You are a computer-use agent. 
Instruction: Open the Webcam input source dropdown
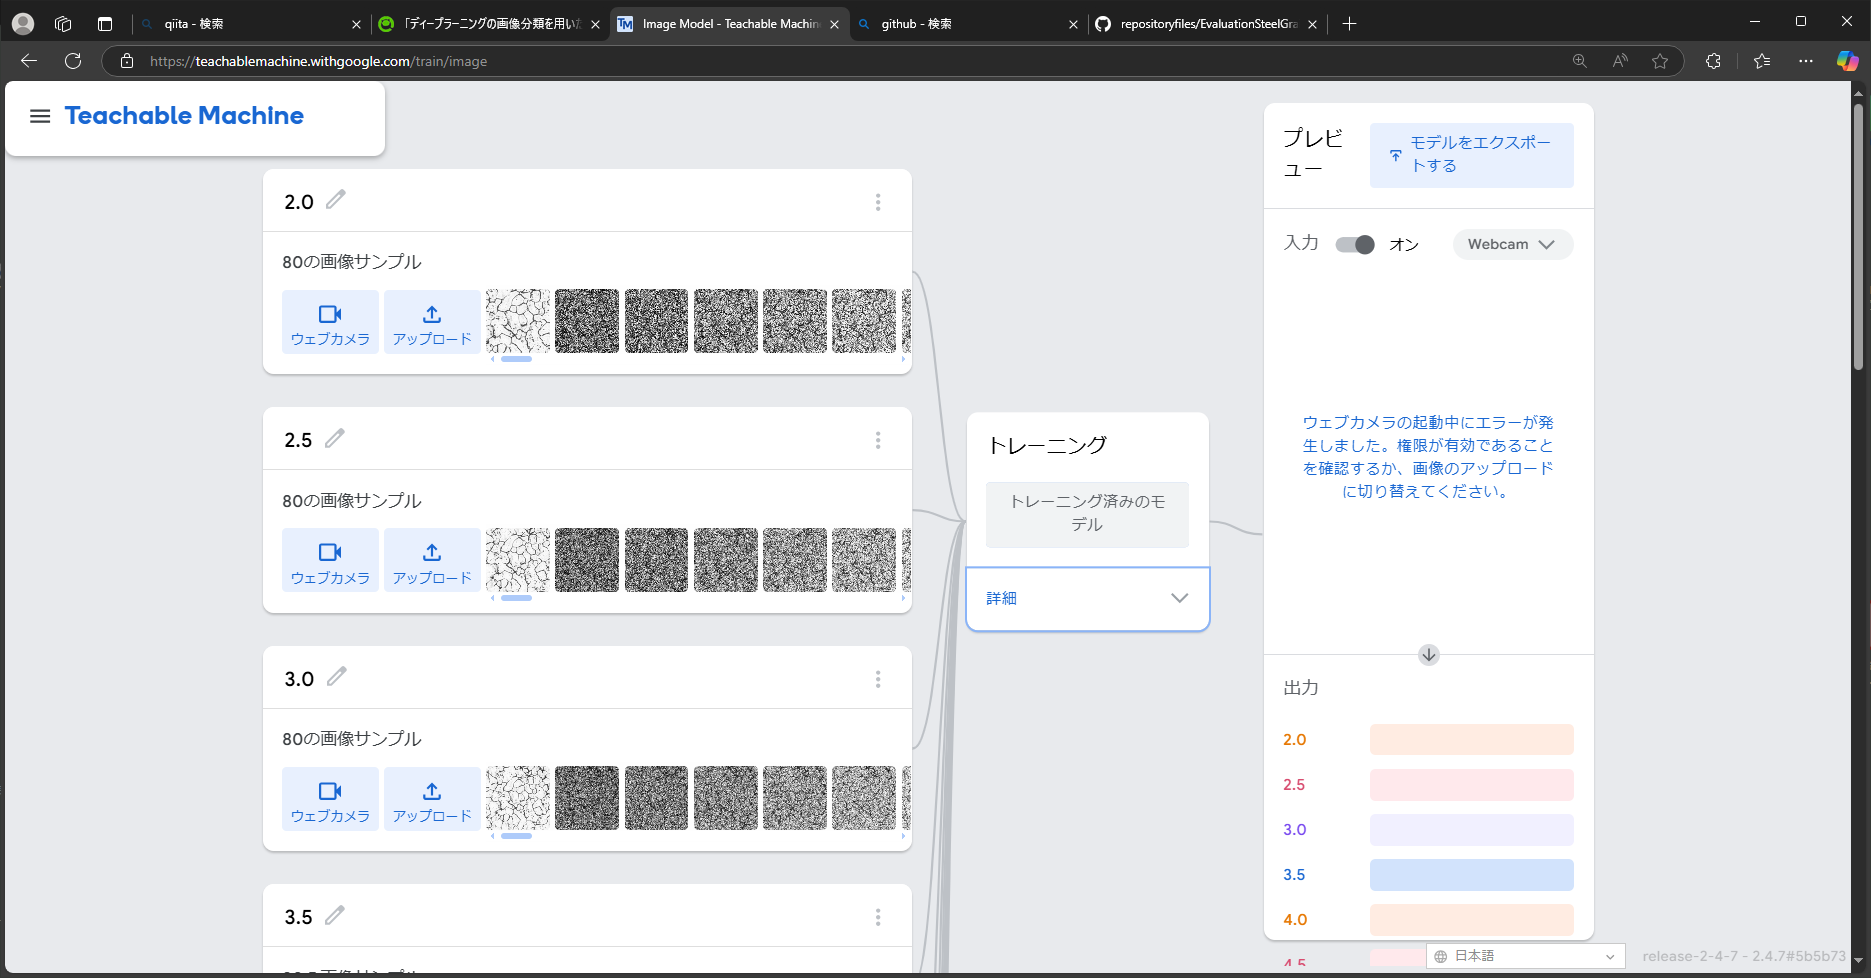(x=1512, y=244)
